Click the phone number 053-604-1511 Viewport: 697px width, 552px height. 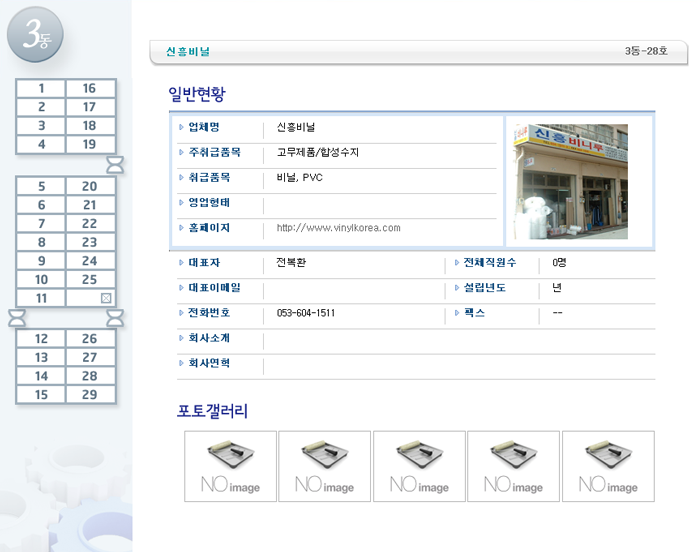306,313
